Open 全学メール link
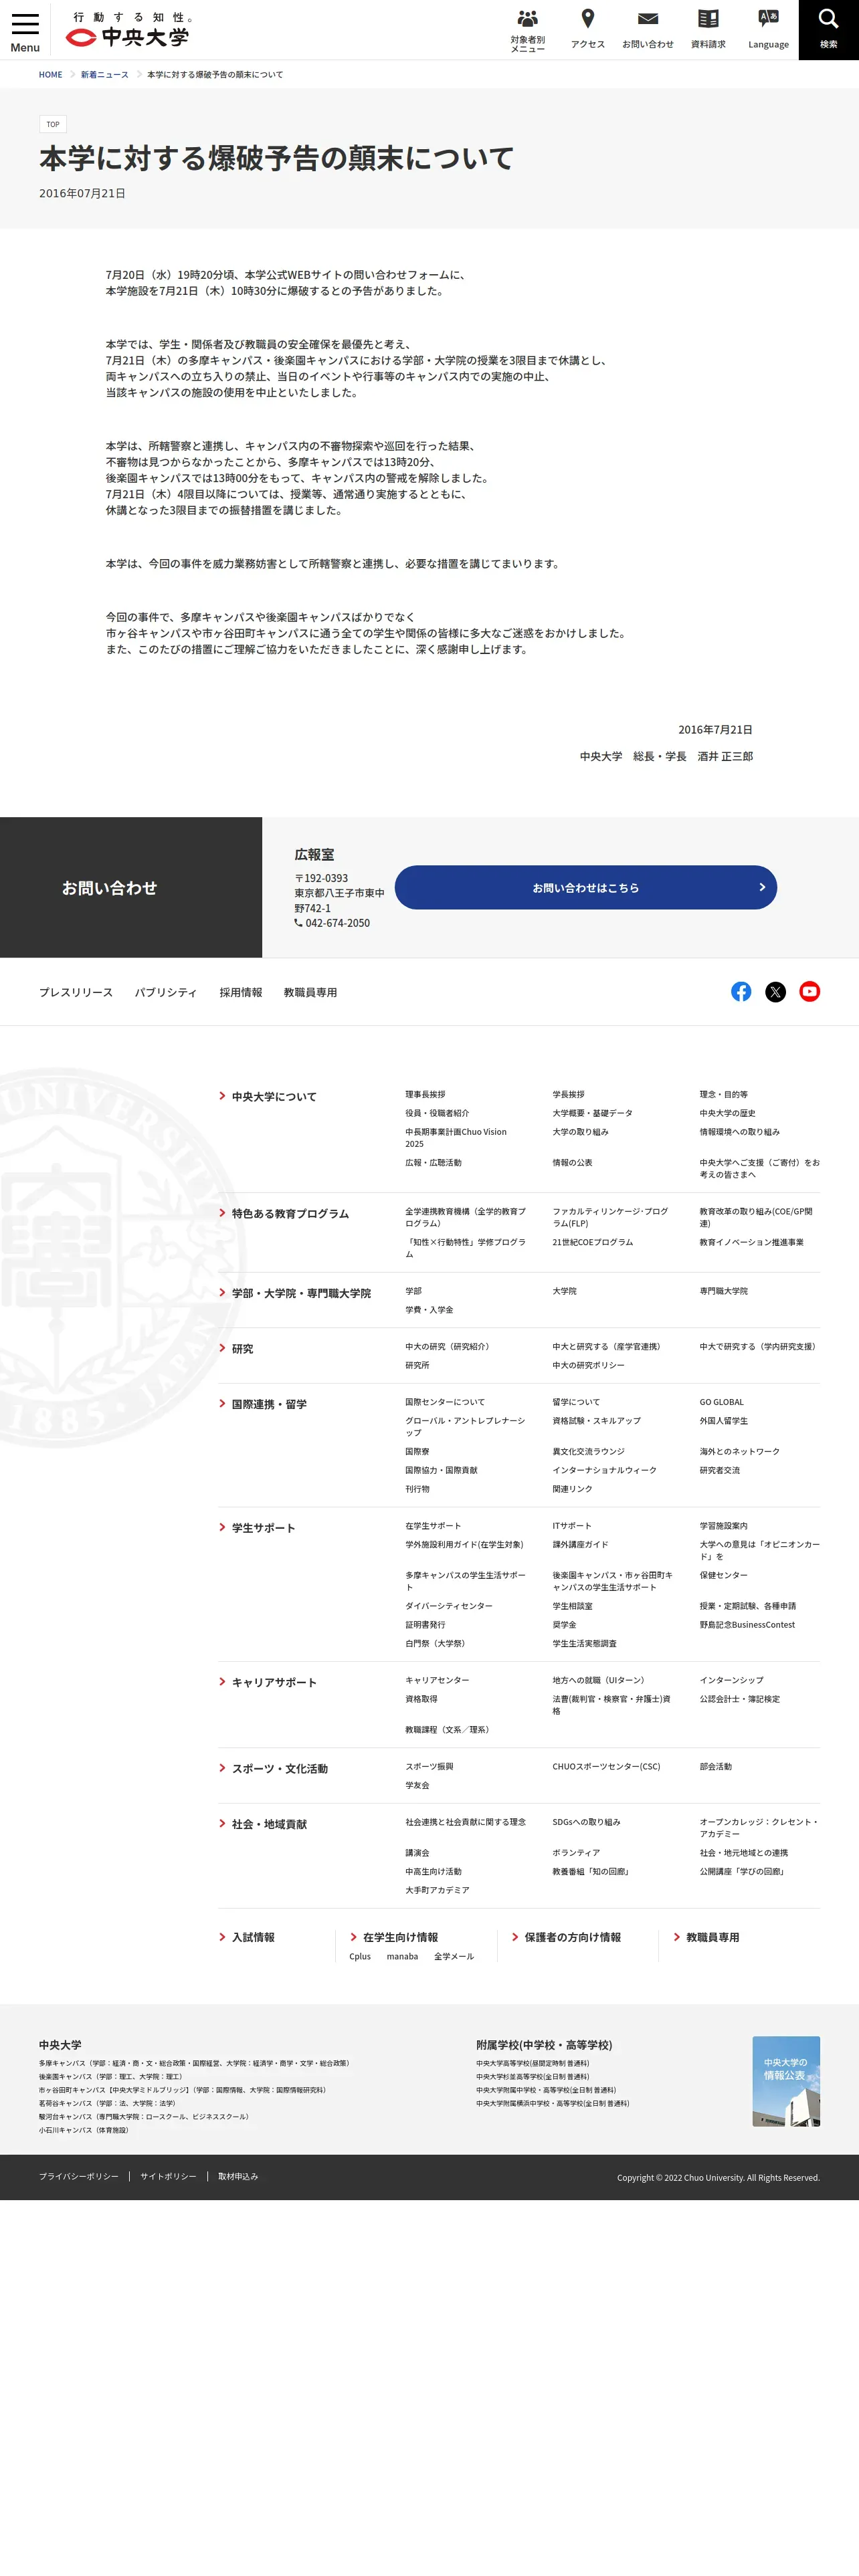This screenshot has height=2576, width=859. pos(454,1956)
